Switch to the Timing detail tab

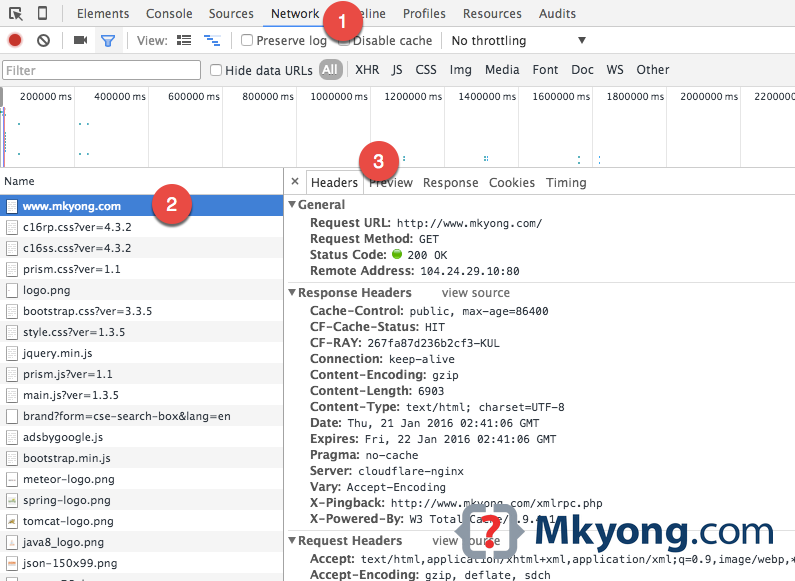566,183
